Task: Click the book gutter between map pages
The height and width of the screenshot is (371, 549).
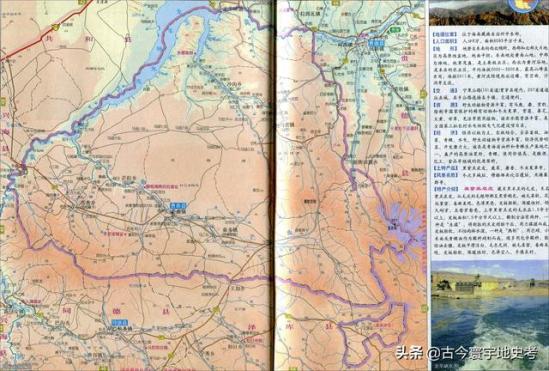Action: [x=274, y=186]
